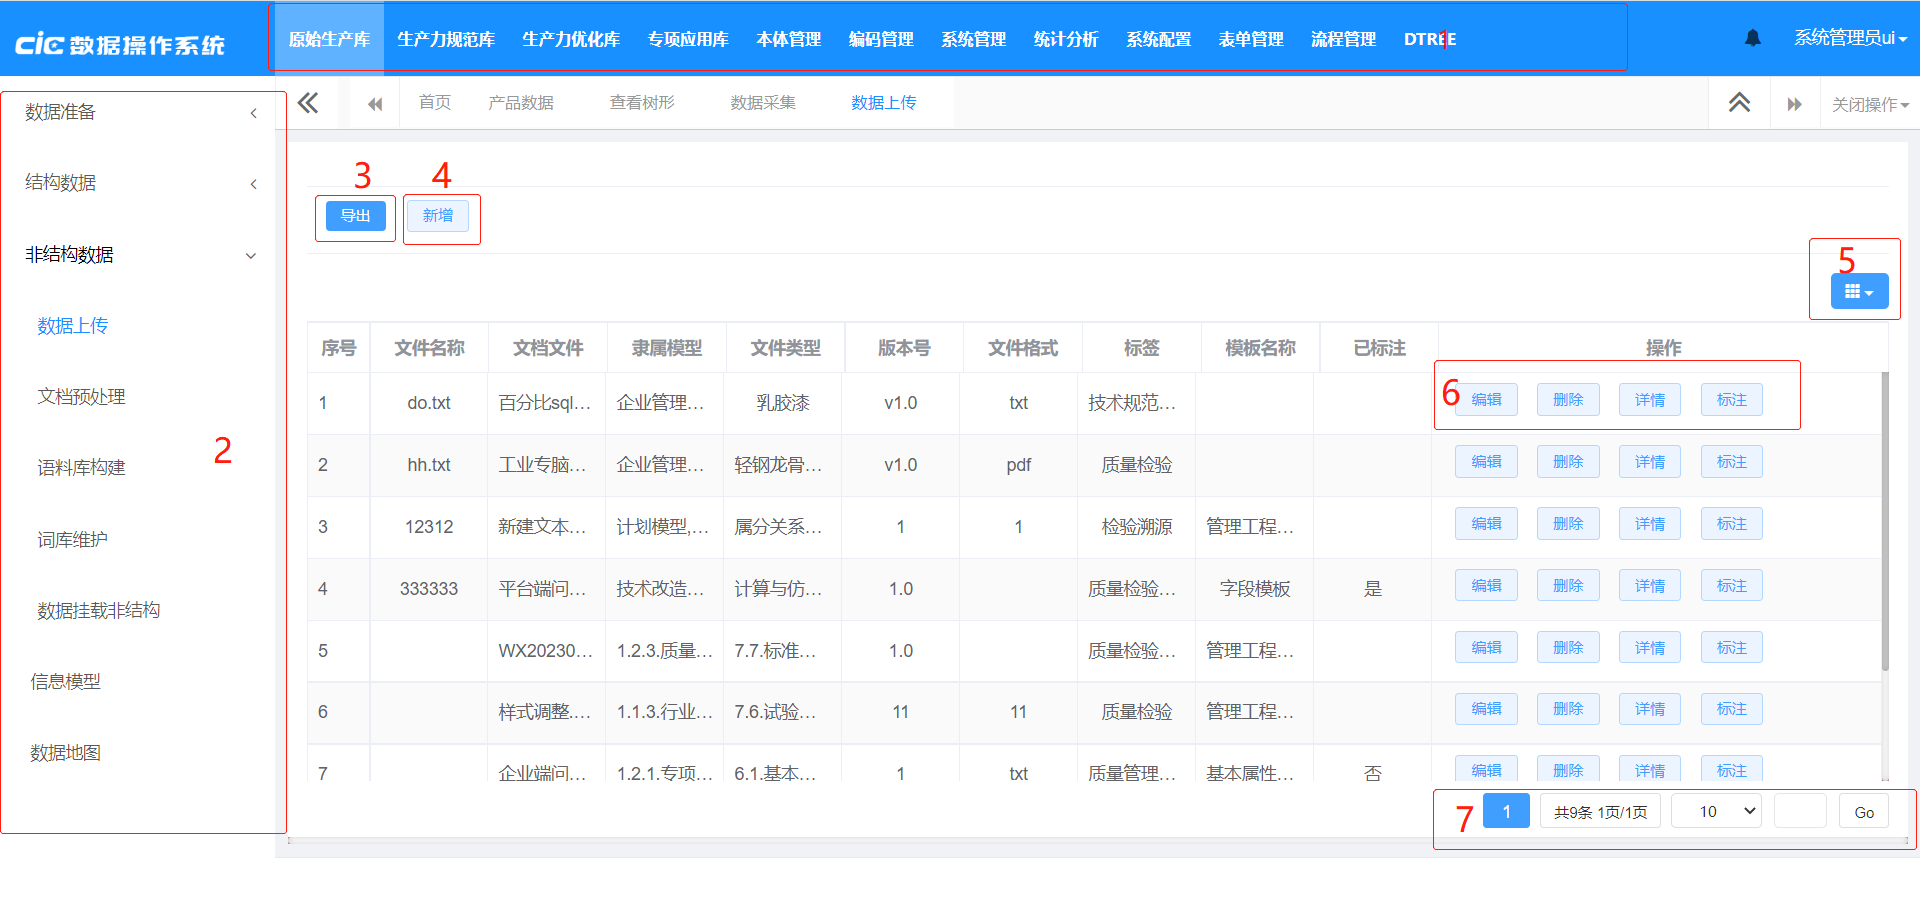Screen dimensions: 1920x902
Task: Open the column grid view selector icon
Action: coord(1859,292)
